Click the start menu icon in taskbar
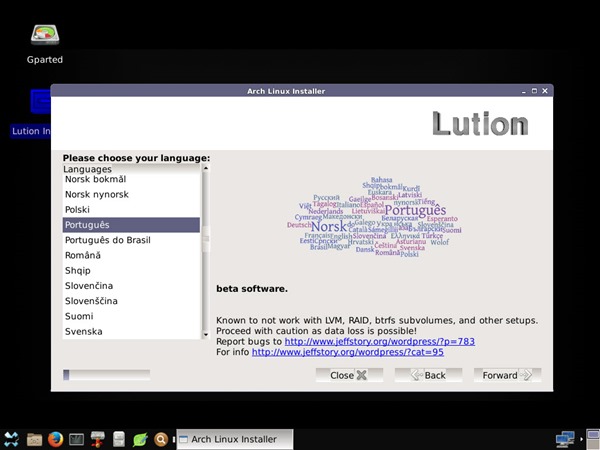Image resolution: width=600 pixels, height=450 pixels. coord(11,439)
